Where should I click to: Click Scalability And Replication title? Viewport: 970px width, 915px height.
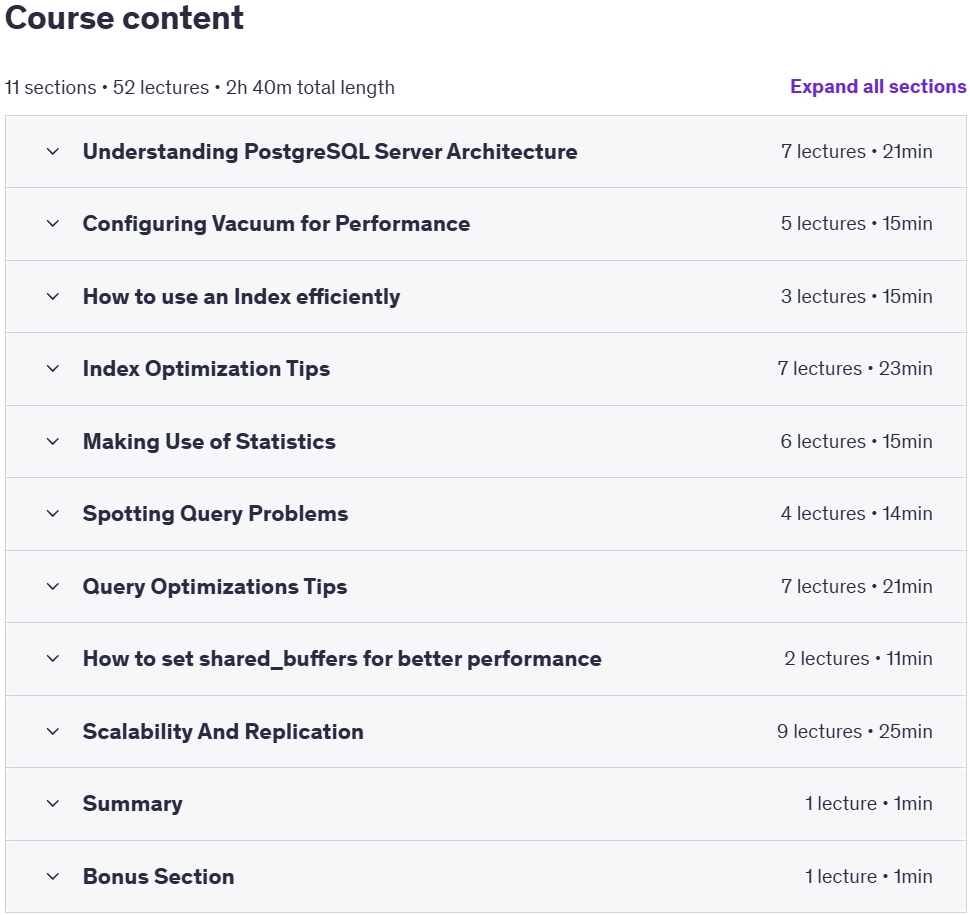point(223,732)
